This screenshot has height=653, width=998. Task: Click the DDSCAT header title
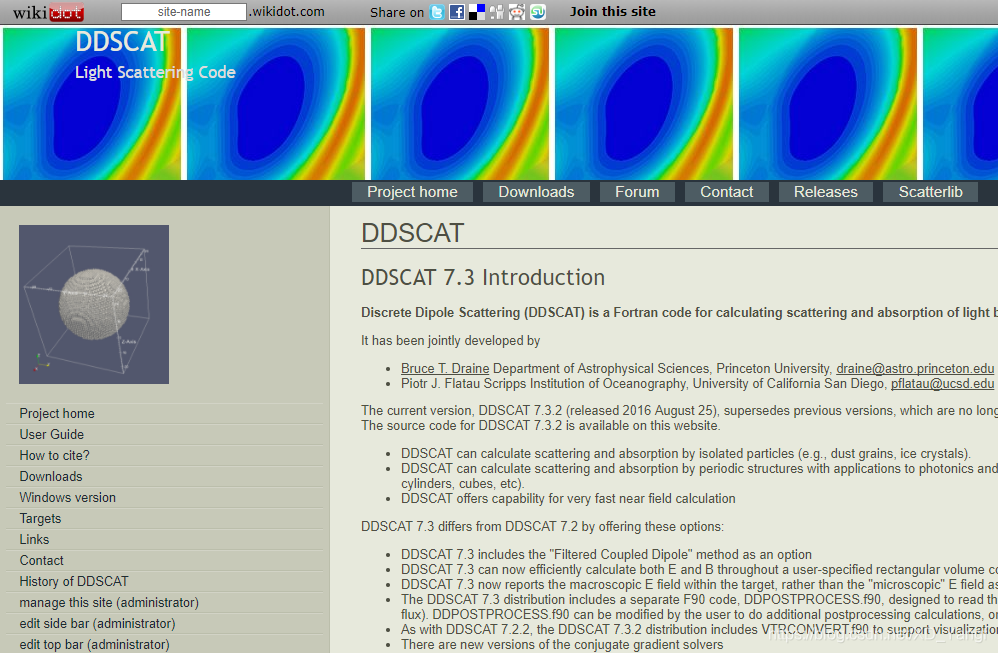(122, 42)
